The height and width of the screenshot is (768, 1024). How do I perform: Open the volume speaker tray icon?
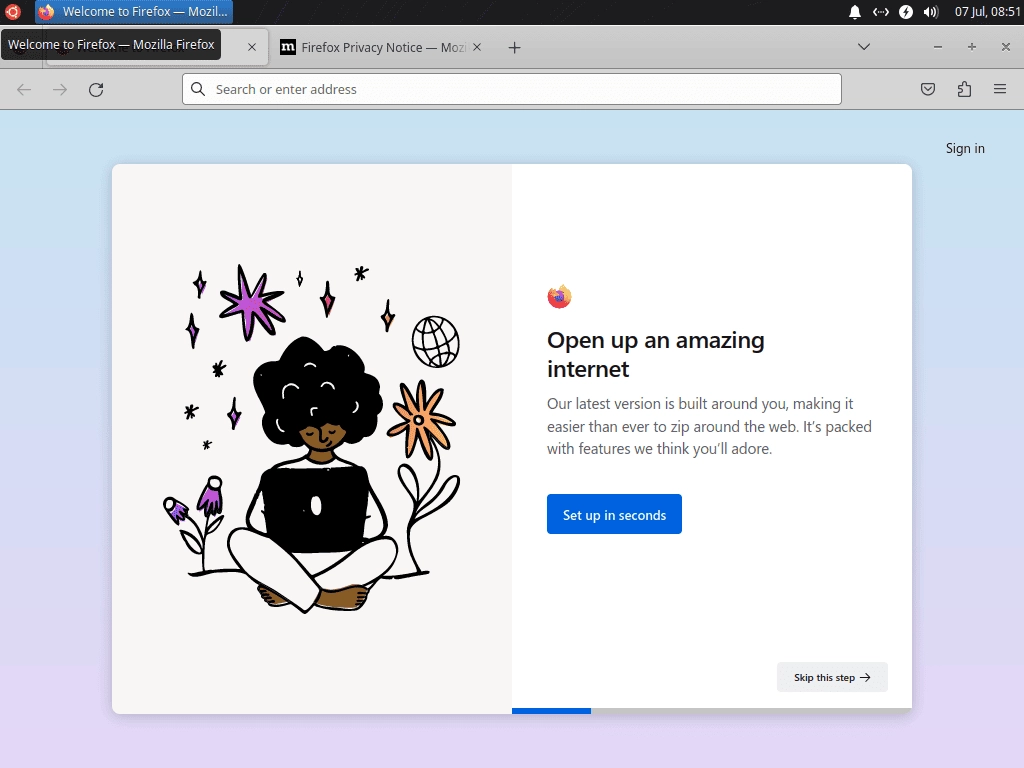point(931,12)
